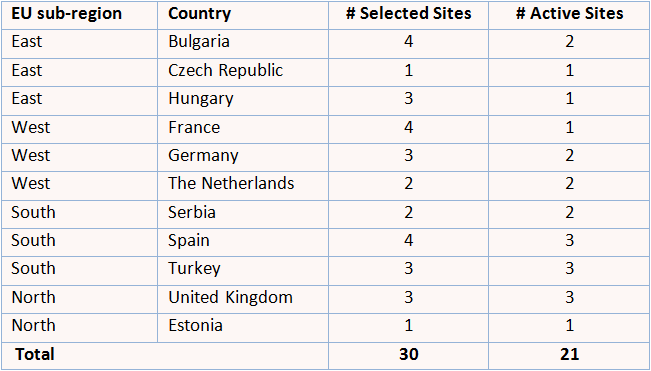Click the # Active Sites header
Image resolution: width=651 pixels, height=371 pixels.
pos(569,14)
